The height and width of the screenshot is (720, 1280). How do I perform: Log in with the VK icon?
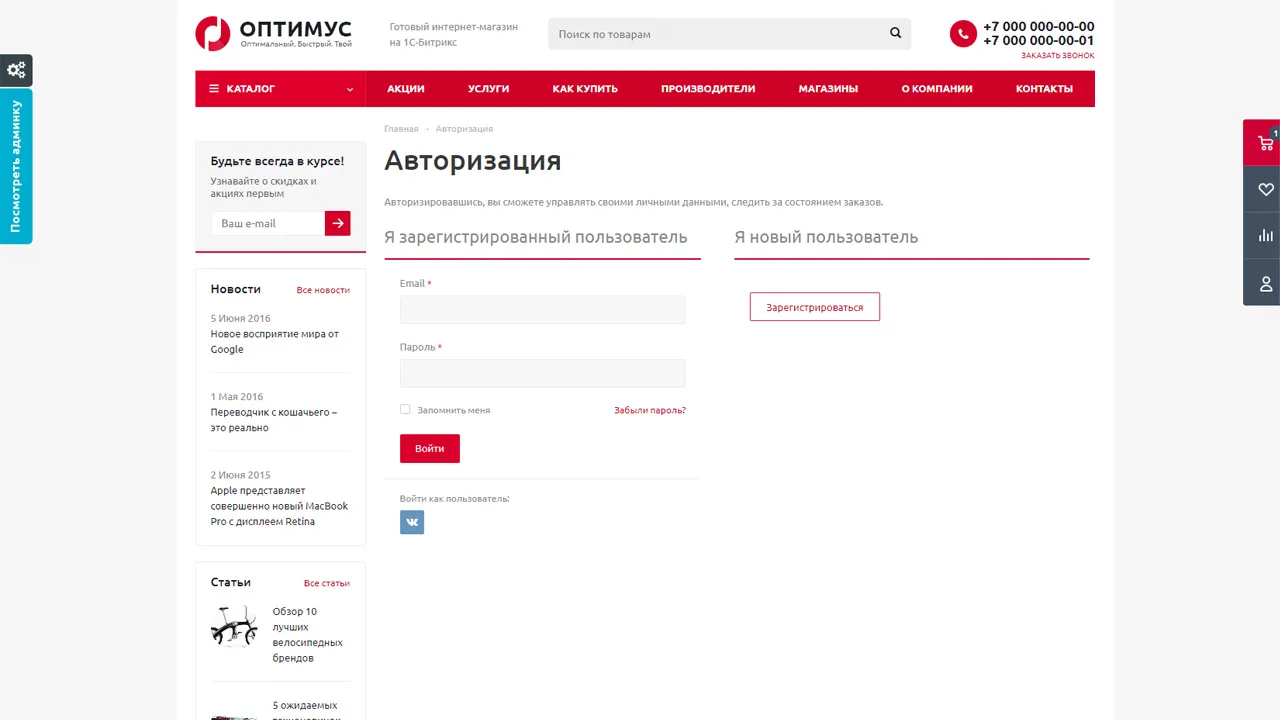click(412, 522)
